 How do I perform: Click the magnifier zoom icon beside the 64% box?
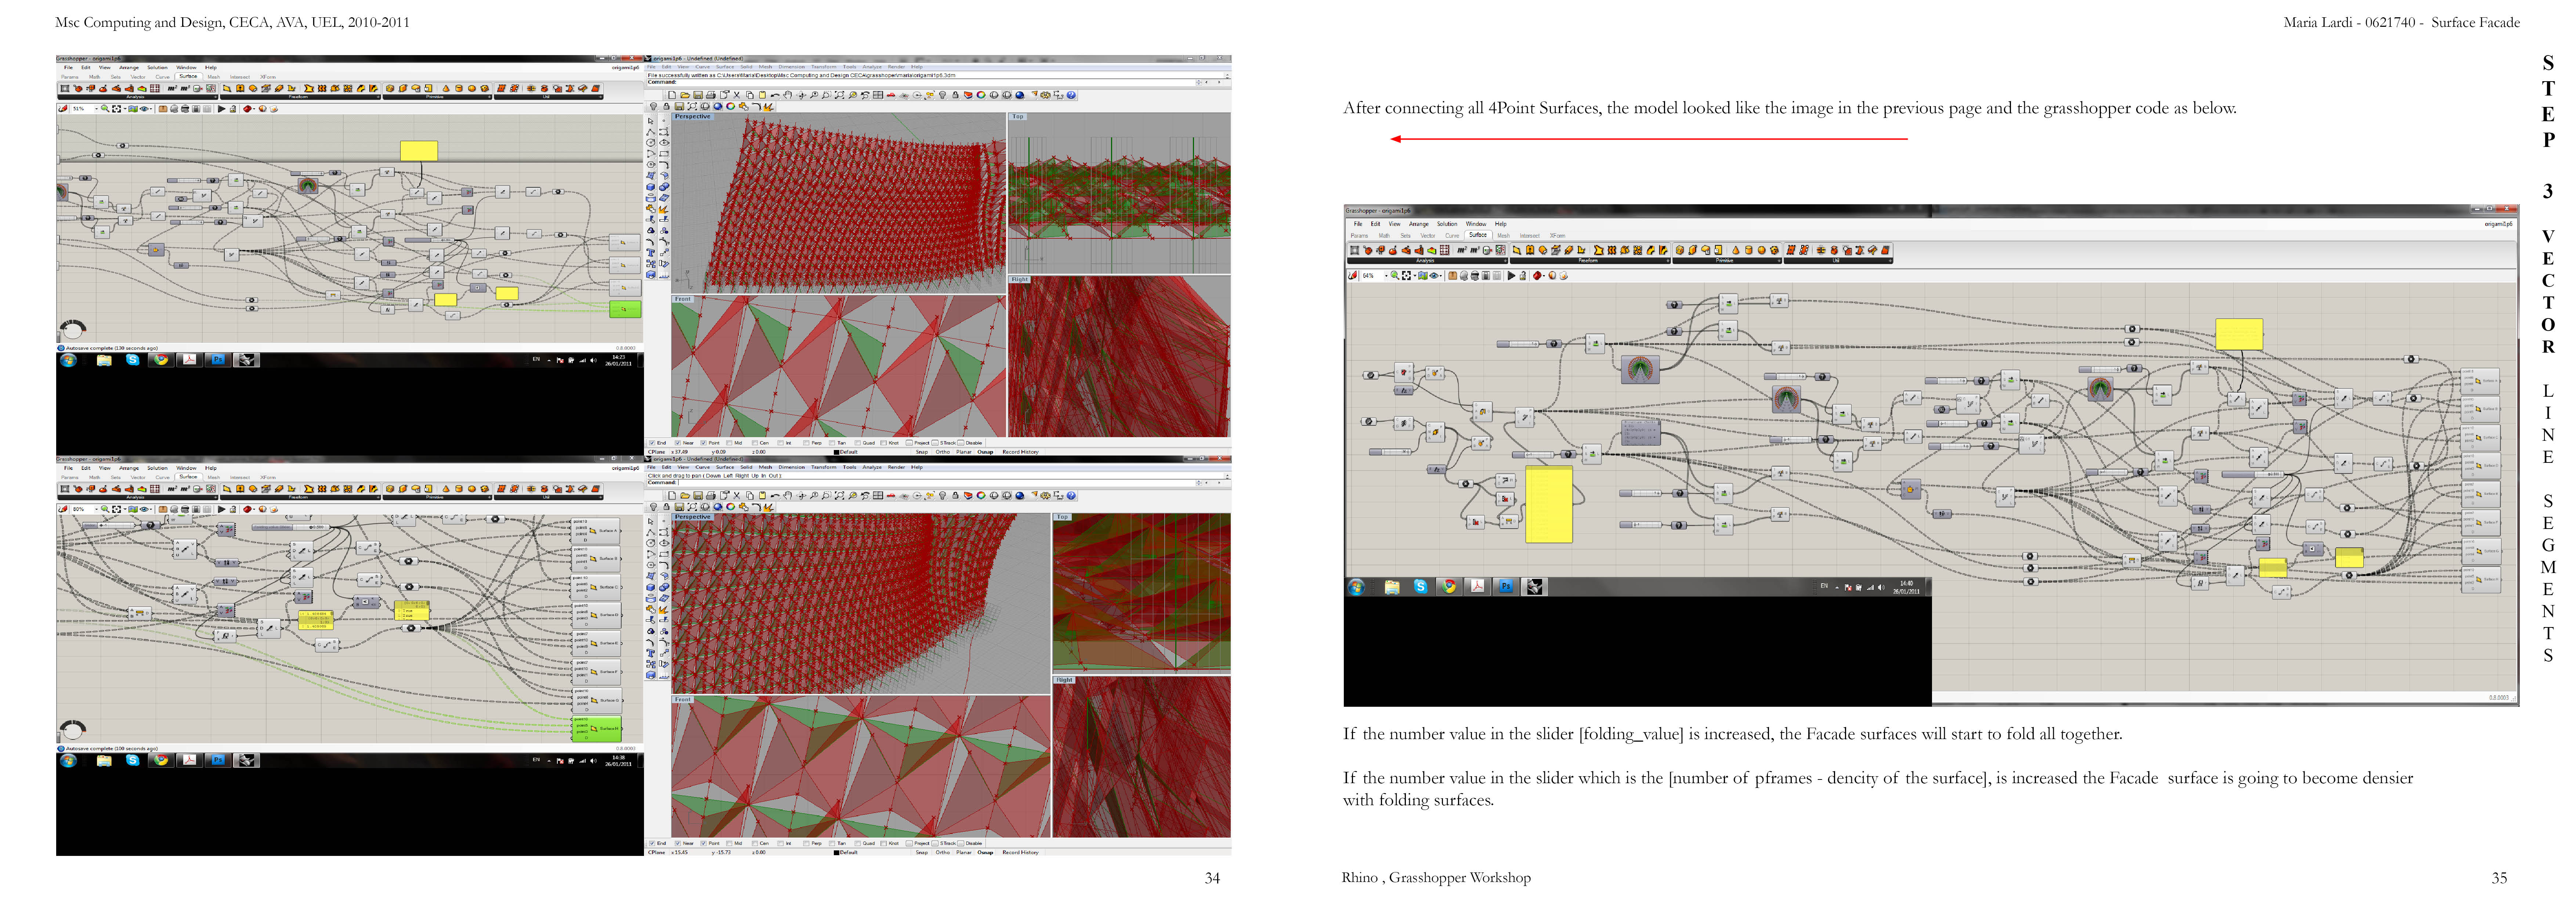point(1395,276)
